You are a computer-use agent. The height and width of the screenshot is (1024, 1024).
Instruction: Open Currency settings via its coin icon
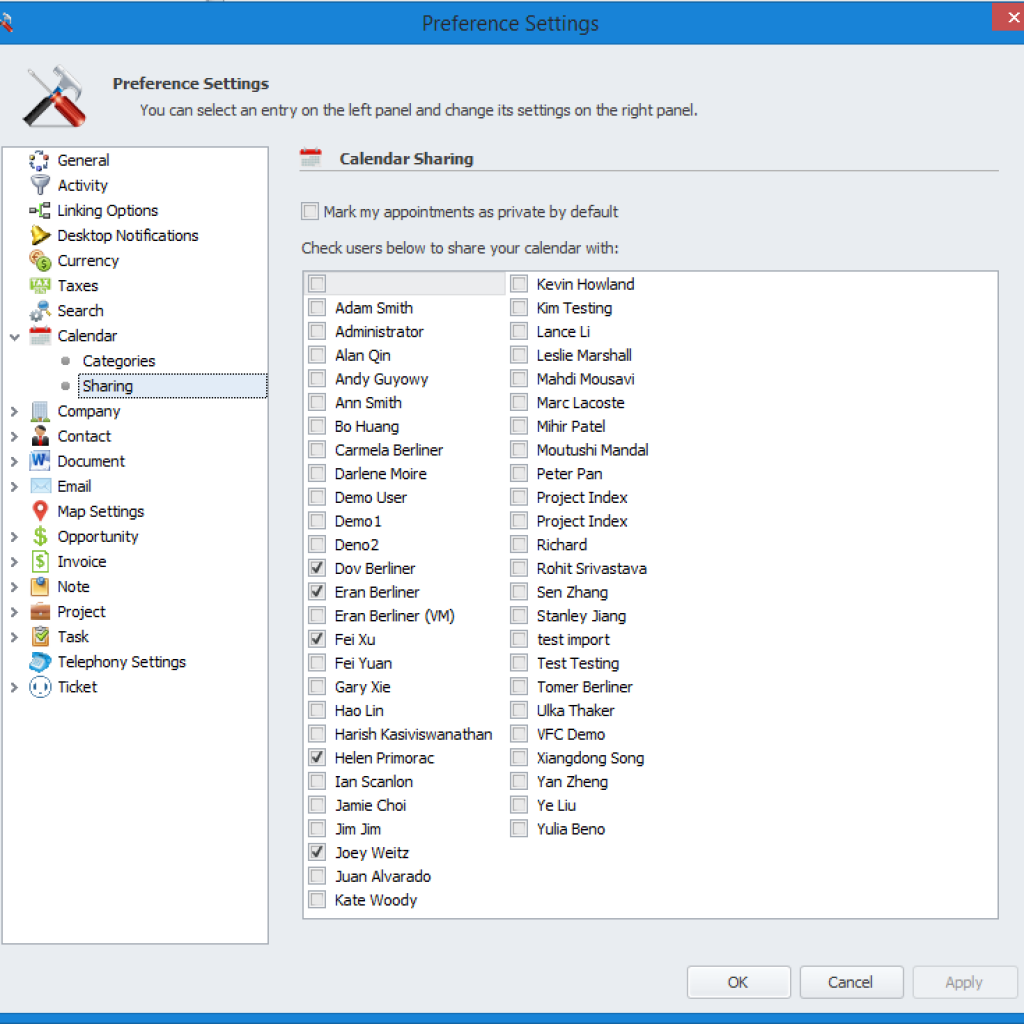40,261
